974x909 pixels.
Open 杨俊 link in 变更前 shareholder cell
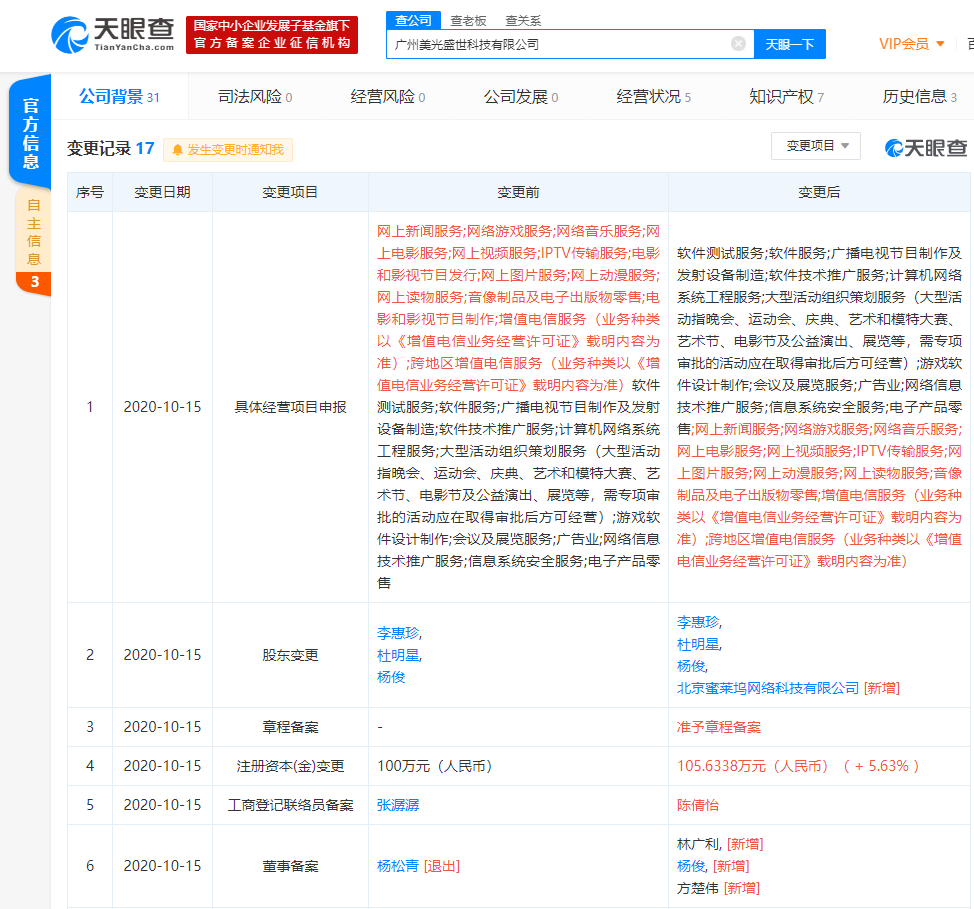coord(391,677)
